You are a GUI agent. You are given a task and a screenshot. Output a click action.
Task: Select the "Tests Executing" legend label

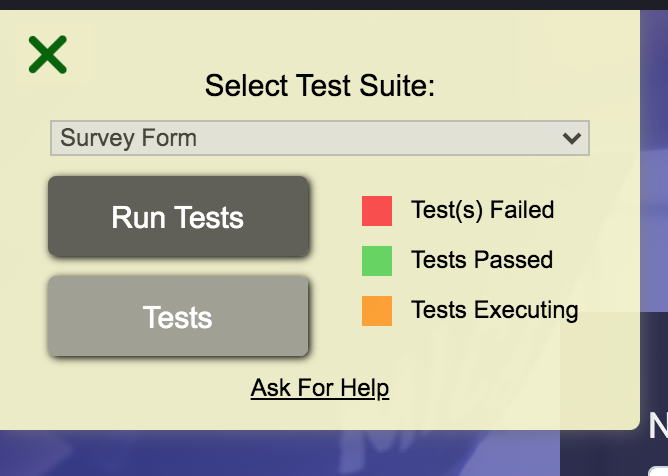pos(494,310)
